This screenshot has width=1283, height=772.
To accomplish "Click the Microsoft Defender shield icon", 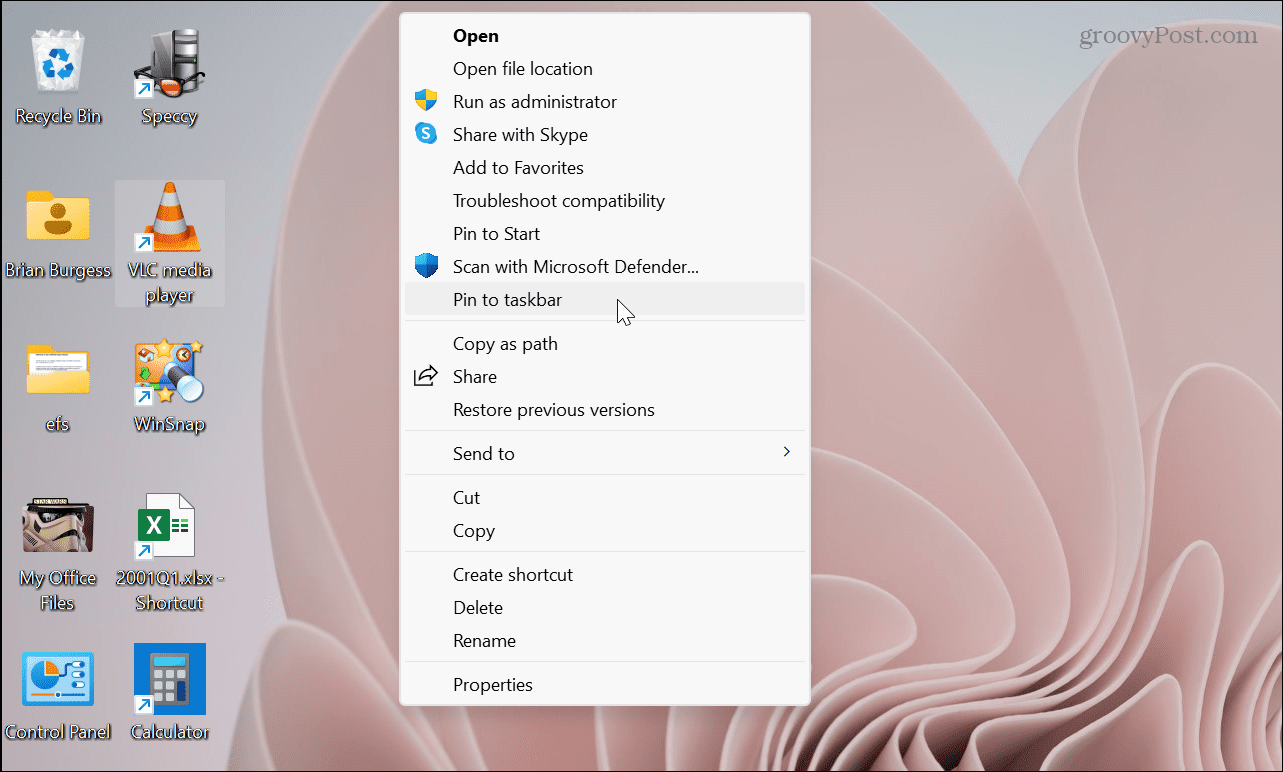I will click(x=426, y=266).
